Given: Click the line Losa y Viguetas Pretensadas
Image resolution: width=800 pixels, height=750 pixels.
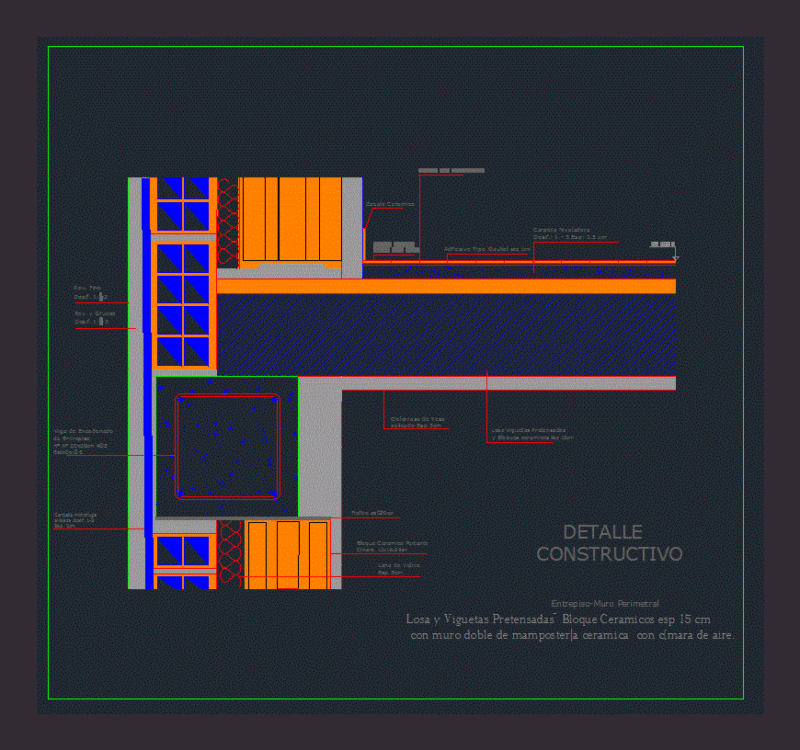Looking at the screenshot, I should click(x=558, y=619).
